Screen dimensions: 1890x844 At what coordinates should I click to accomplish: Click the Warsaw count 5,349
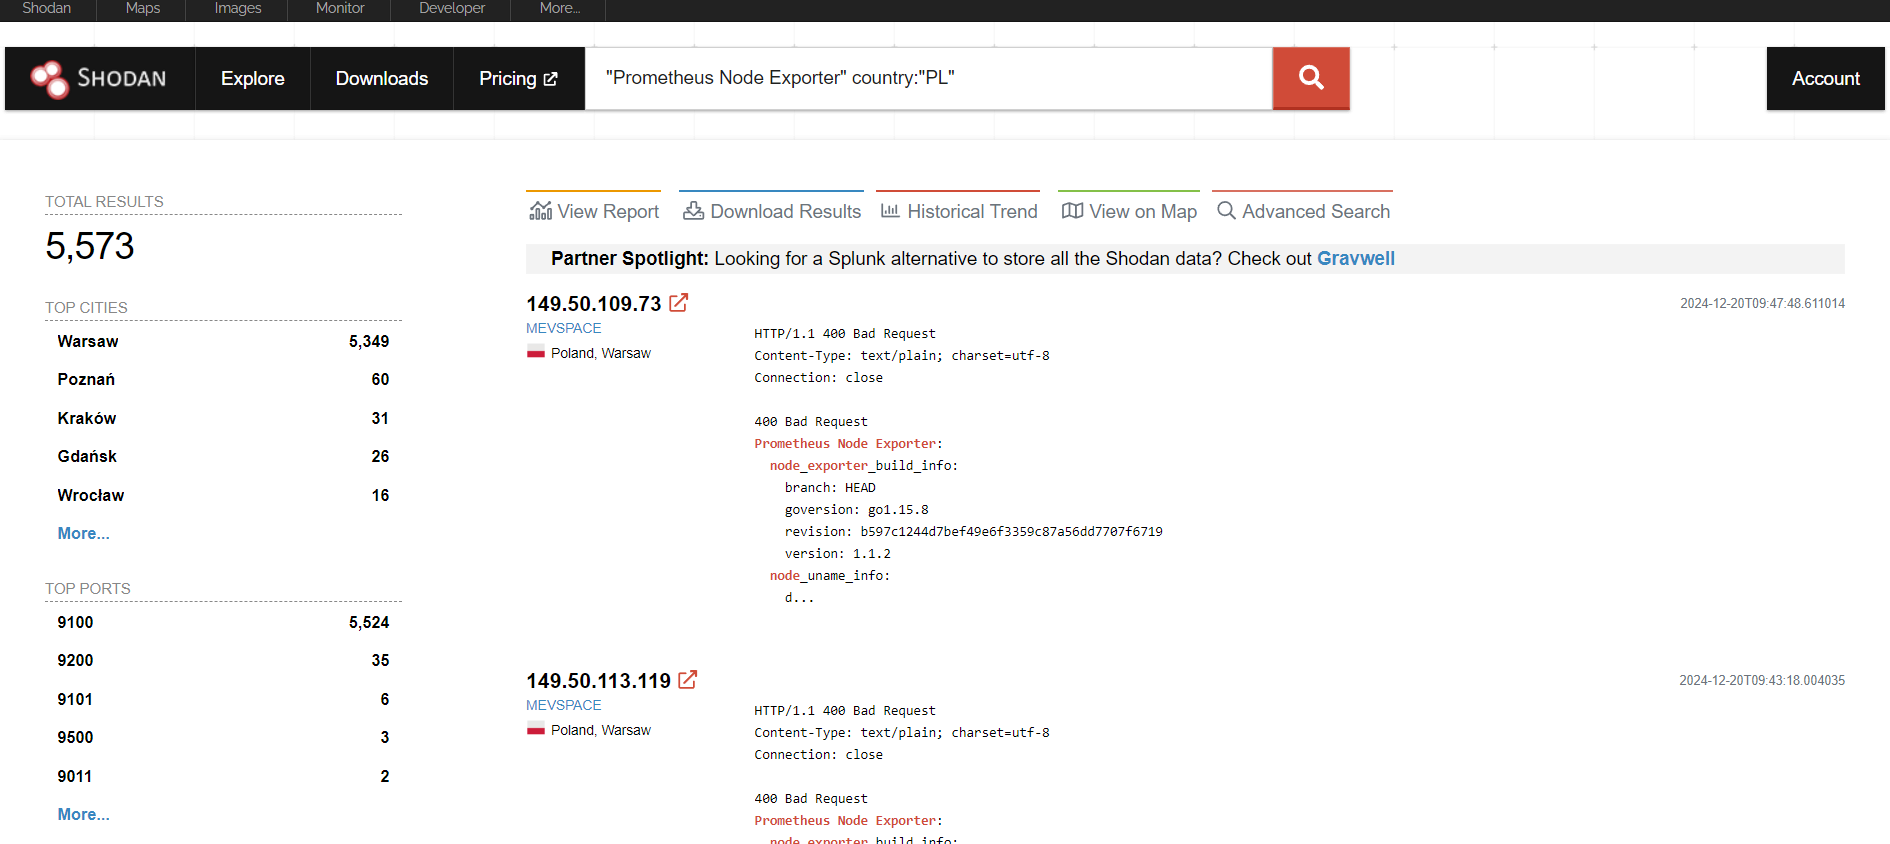click(369, 341)
